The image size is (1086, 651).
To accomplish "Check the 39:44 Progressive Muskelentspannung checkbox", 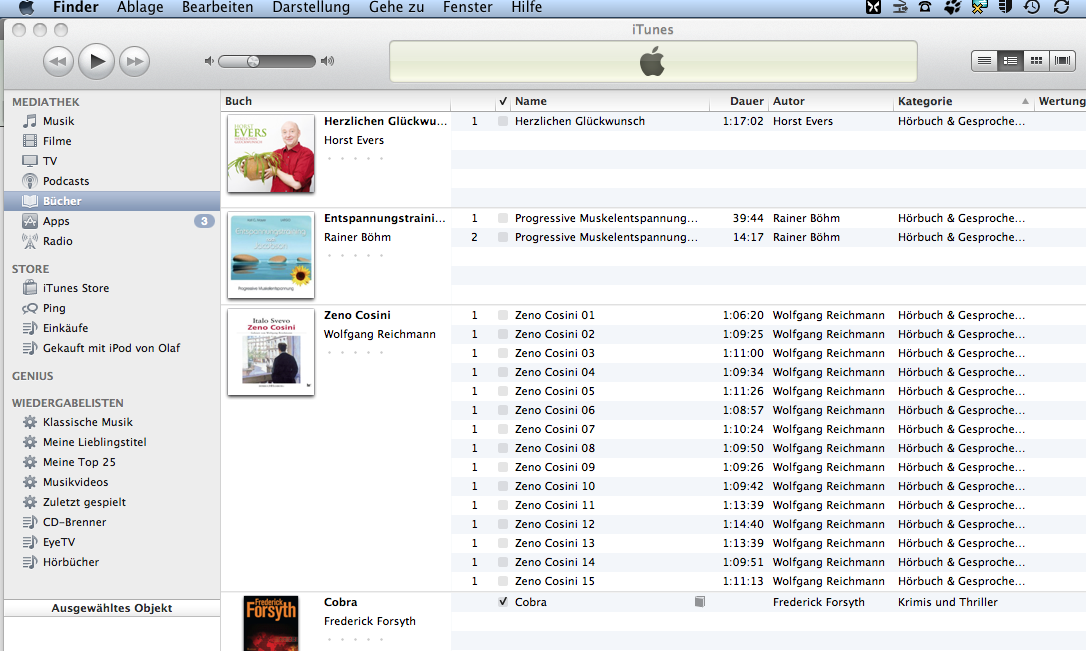I will click(503, 218).
